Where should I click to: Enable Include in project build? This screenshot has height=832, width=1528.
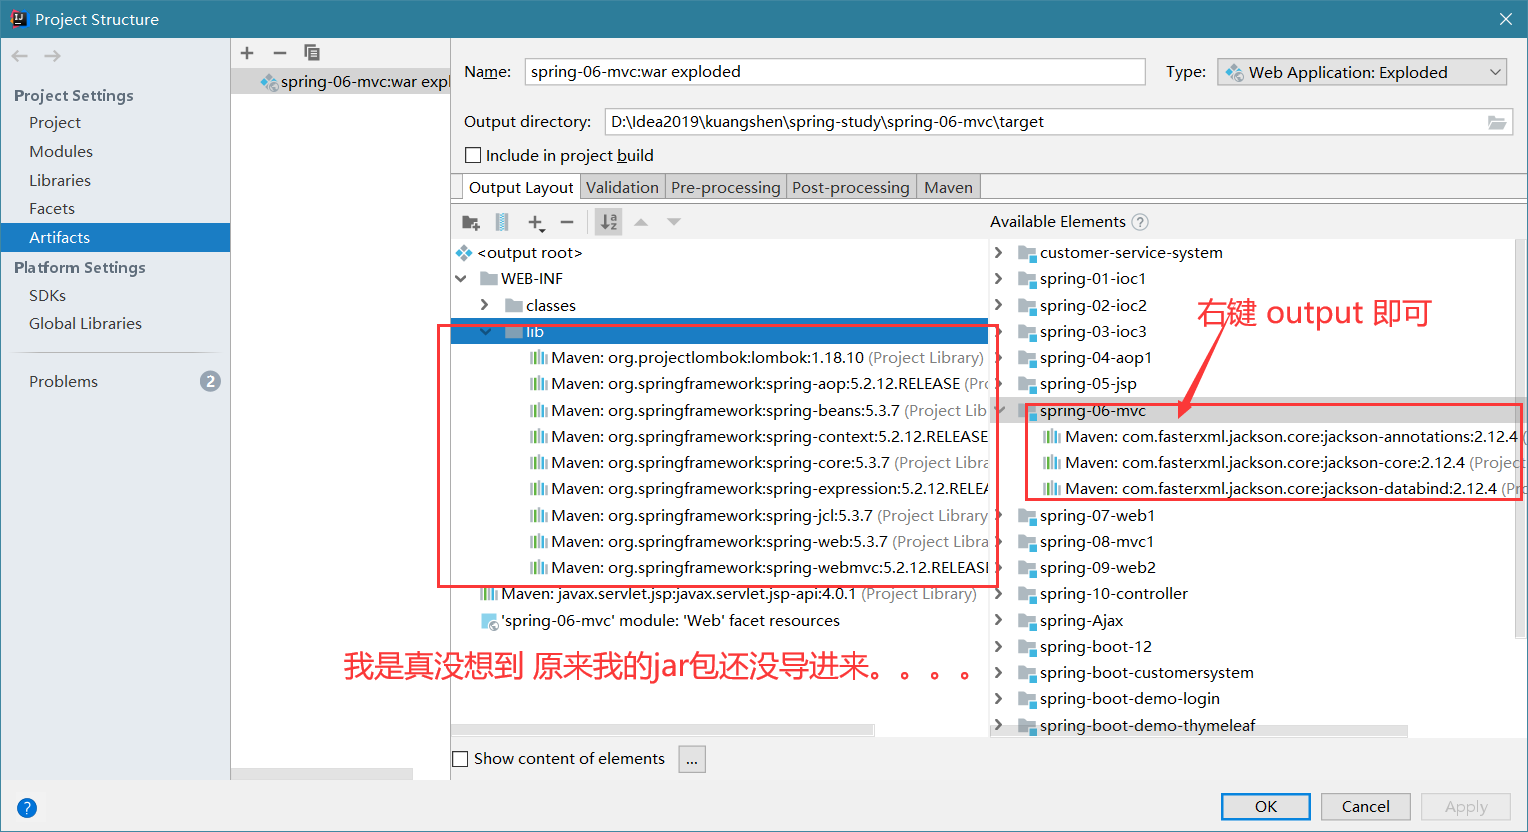473,155
